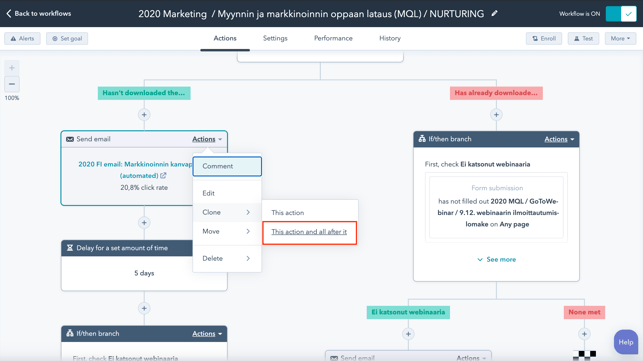
Task: Open the Help chat button
Action: 626,342
